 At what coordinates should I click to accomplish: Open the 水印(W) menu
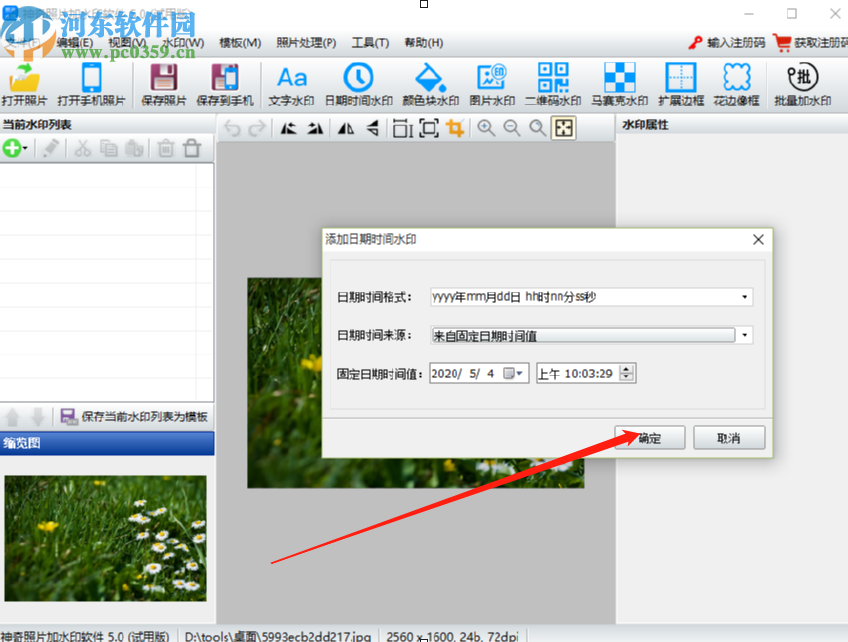184,43
